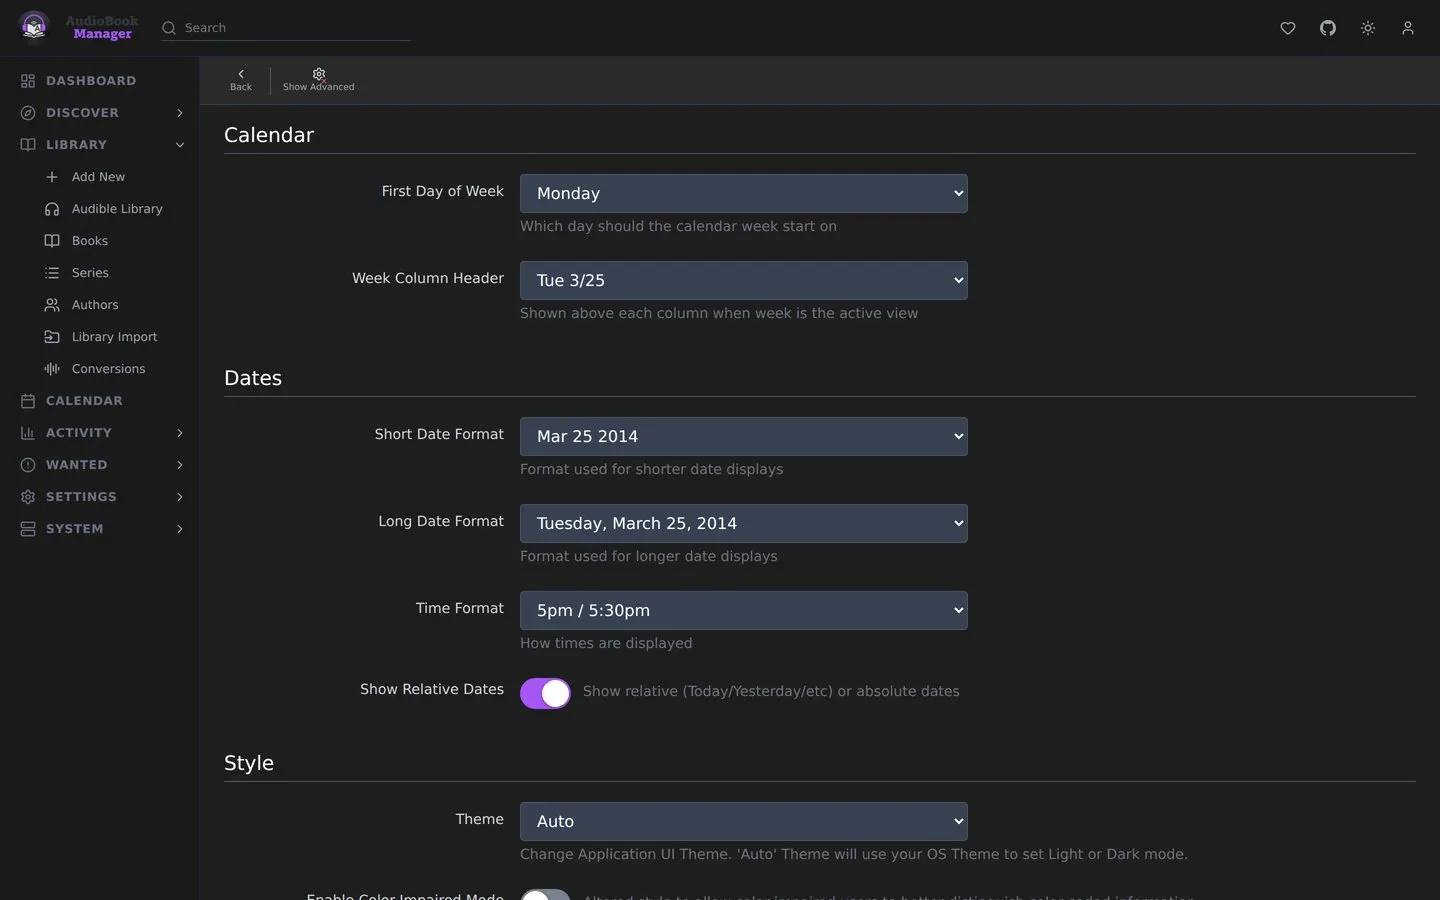The image size is (1440, 900).
Task: Open the Theme dropdown
Action: (x=744, y=821)
